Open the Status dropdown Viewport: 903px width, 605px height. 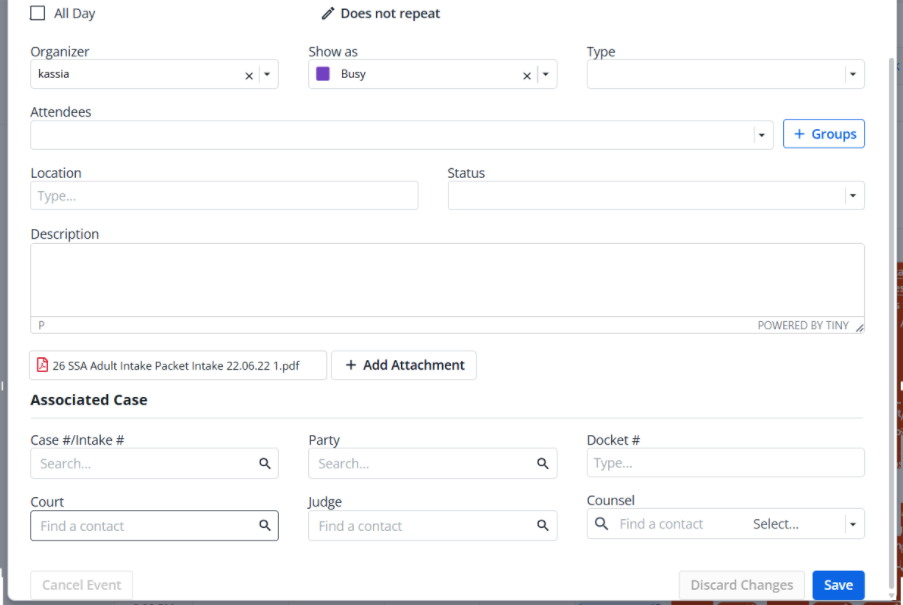[852, 195]
